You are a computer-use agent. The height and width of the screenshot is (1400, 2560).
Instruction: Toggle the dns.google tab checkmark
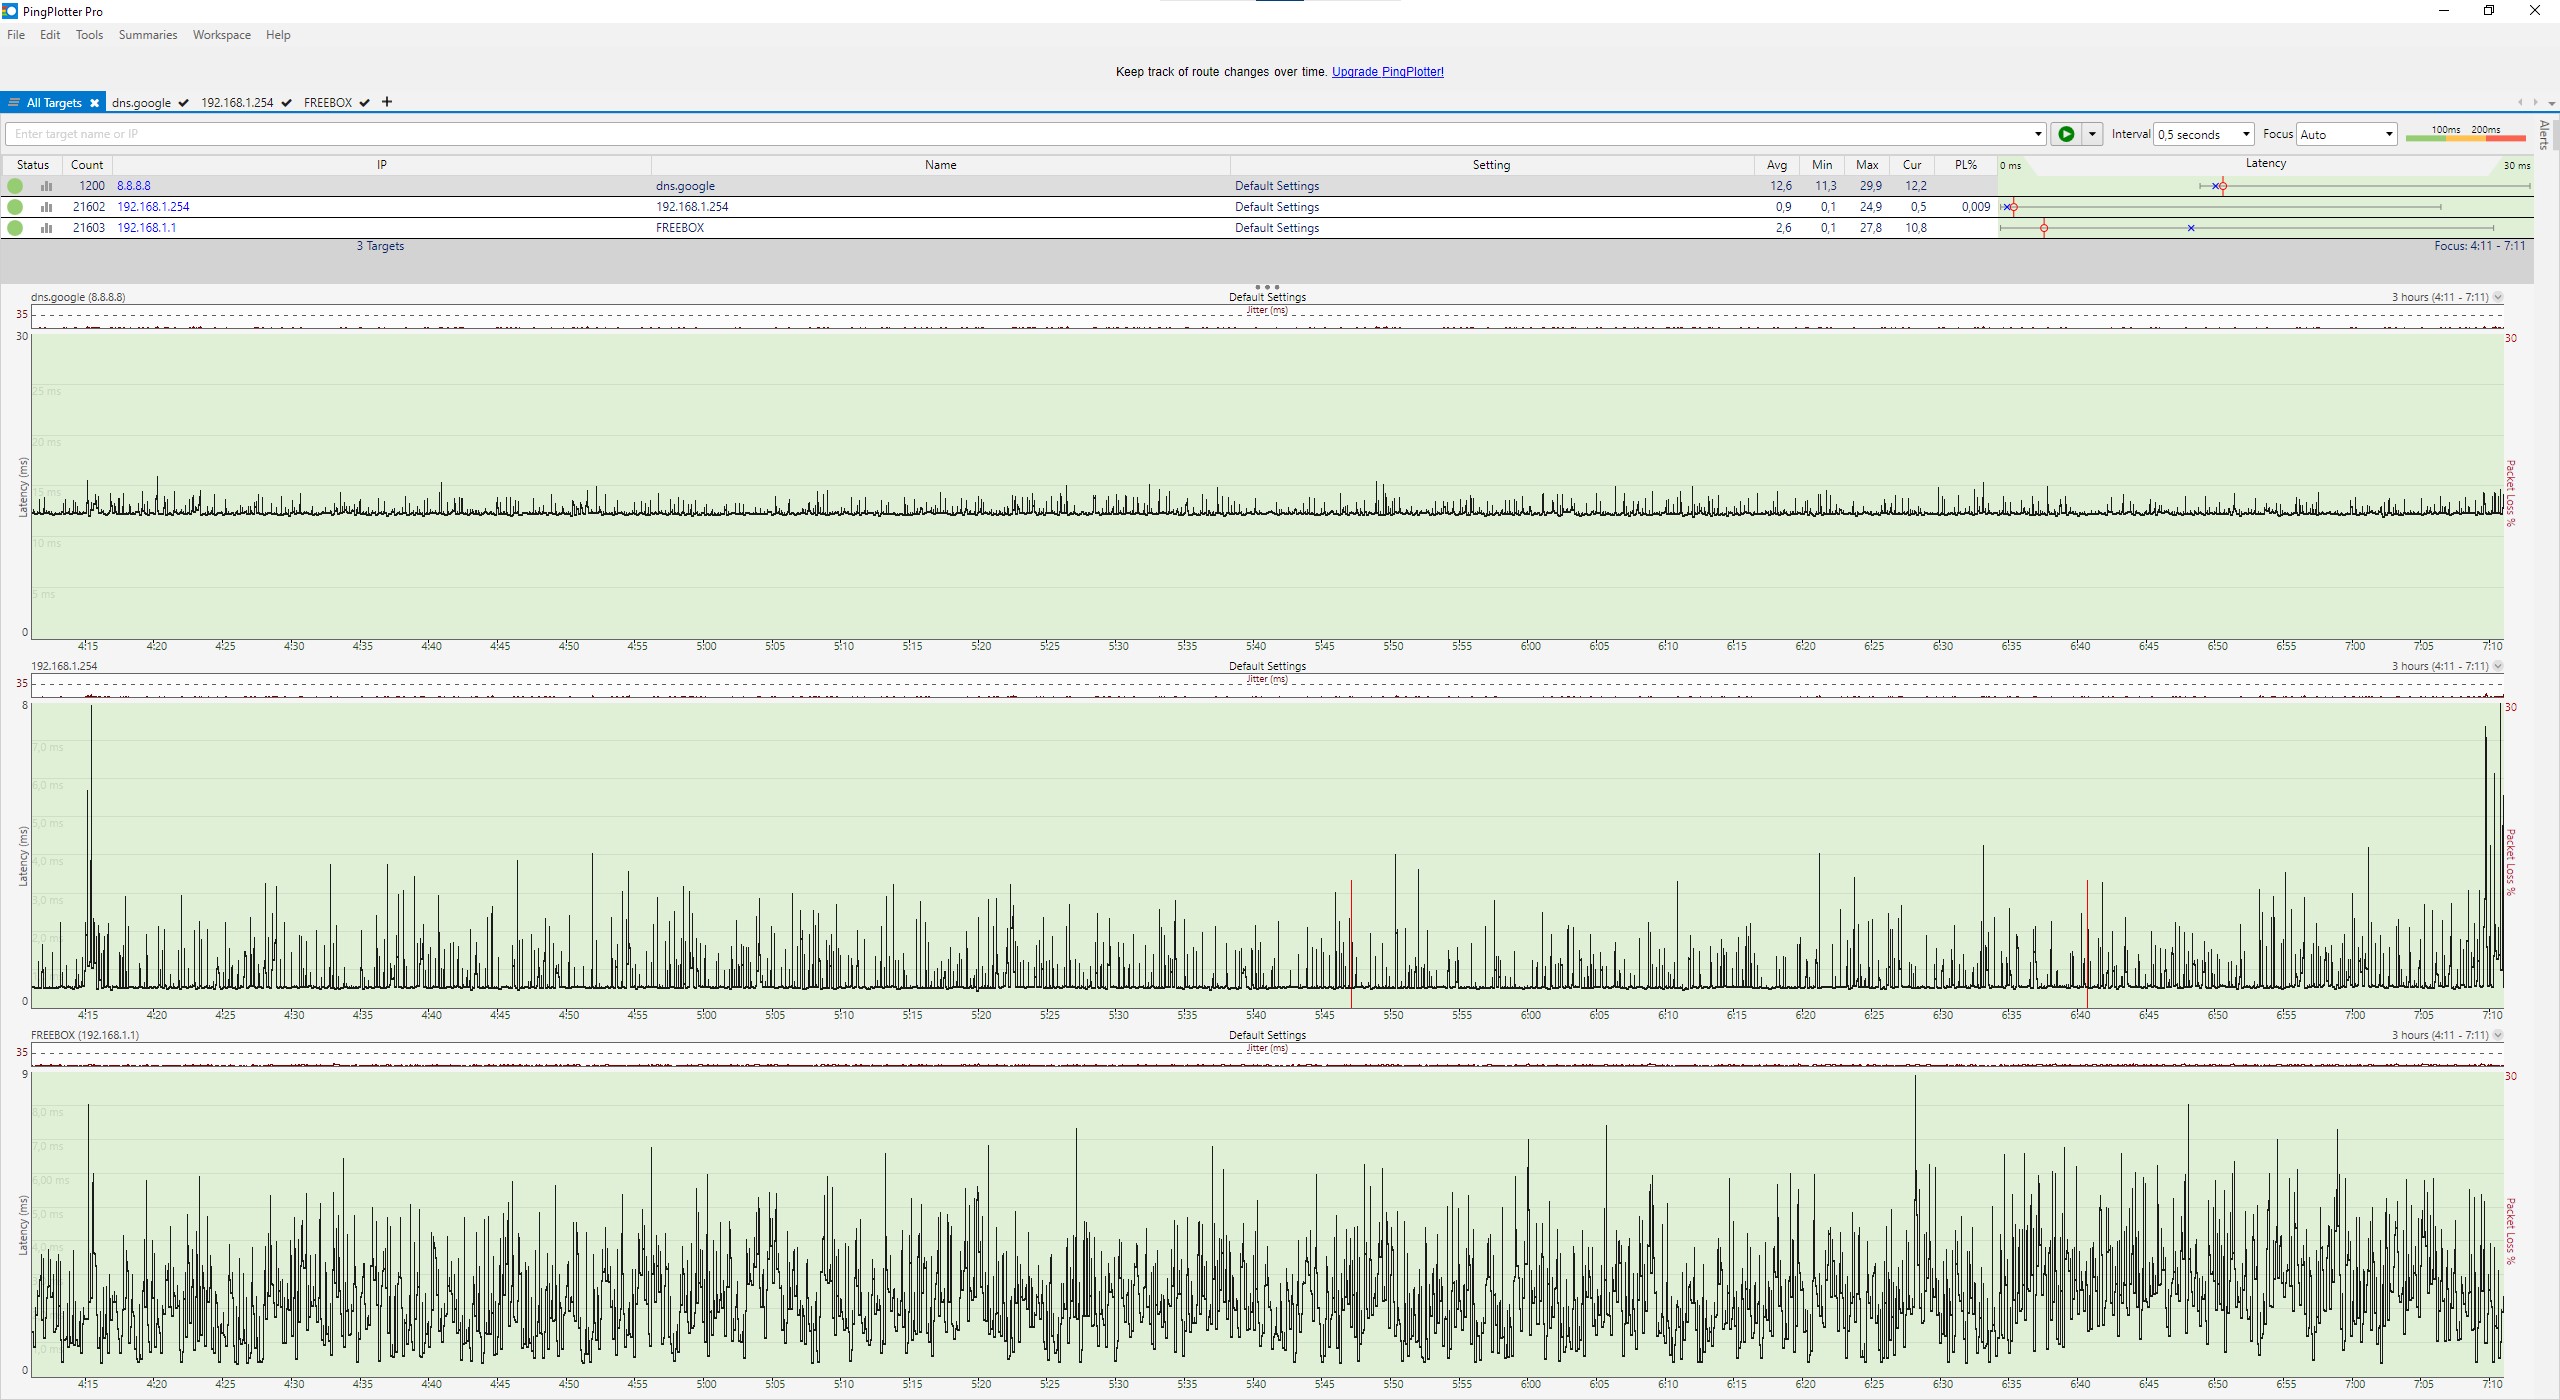click(184, 103)
